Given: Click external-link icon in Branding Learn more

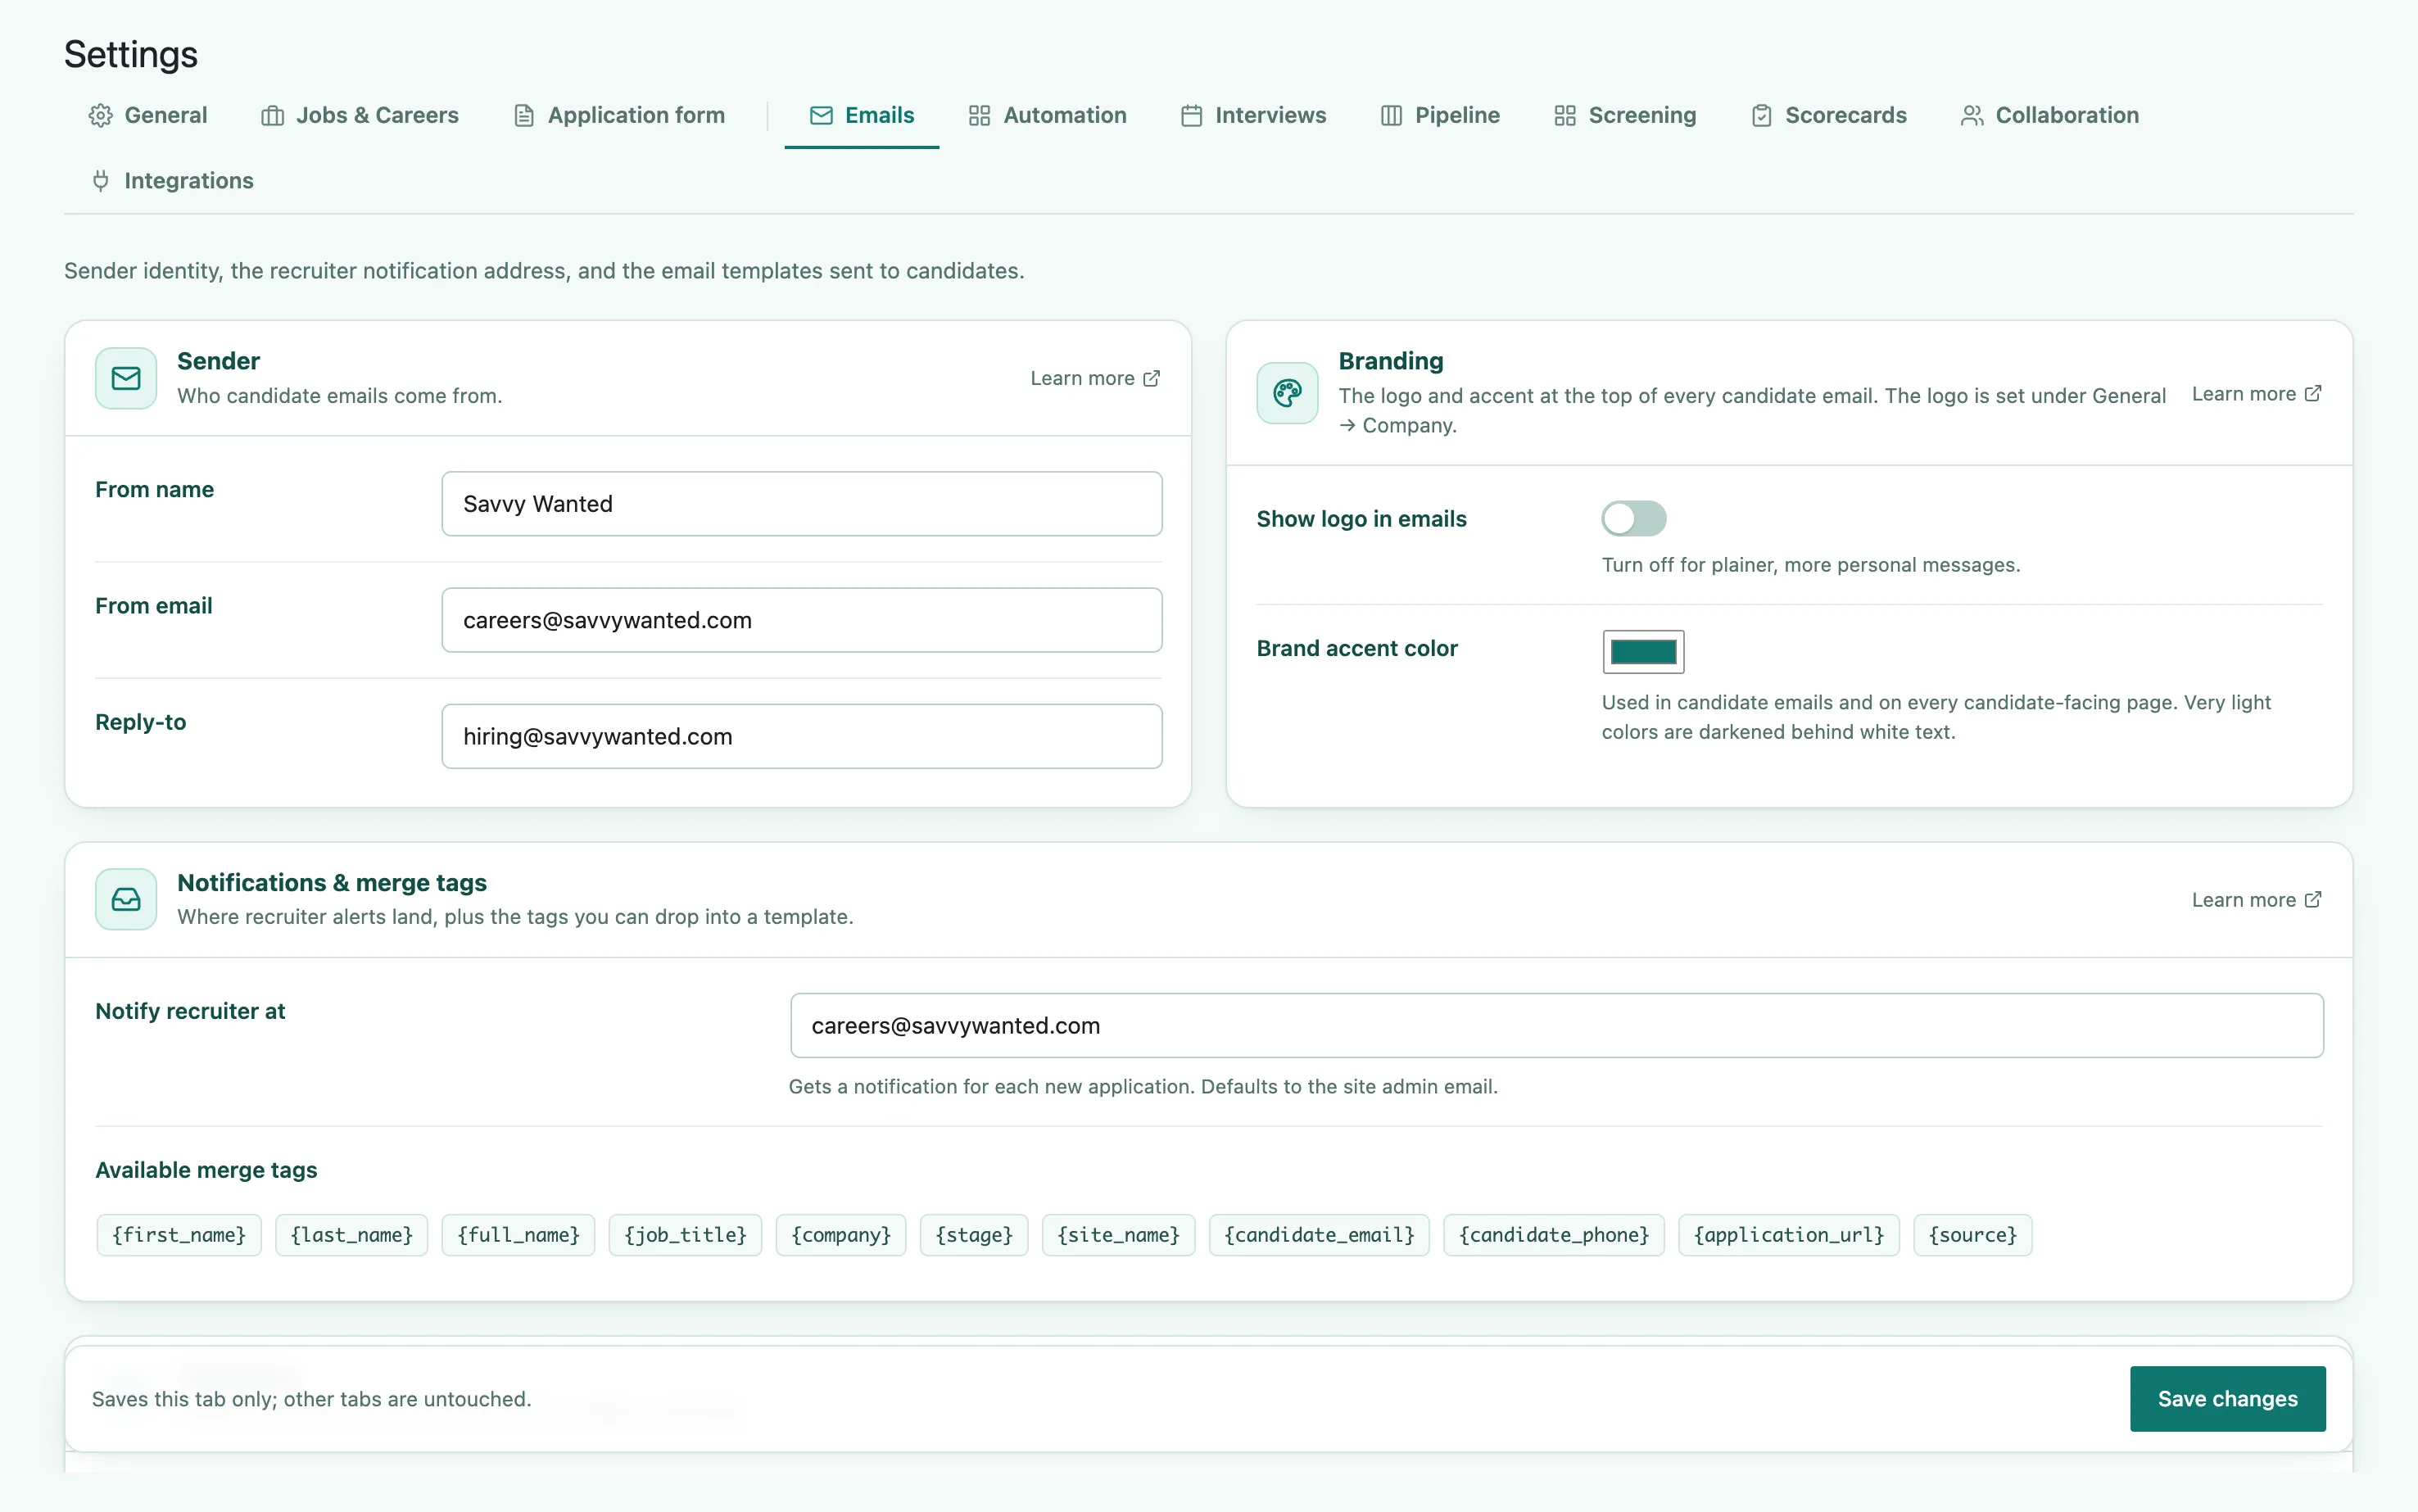Looking at the screenshot, I should pyautogui.click(x=2313, y=393).
